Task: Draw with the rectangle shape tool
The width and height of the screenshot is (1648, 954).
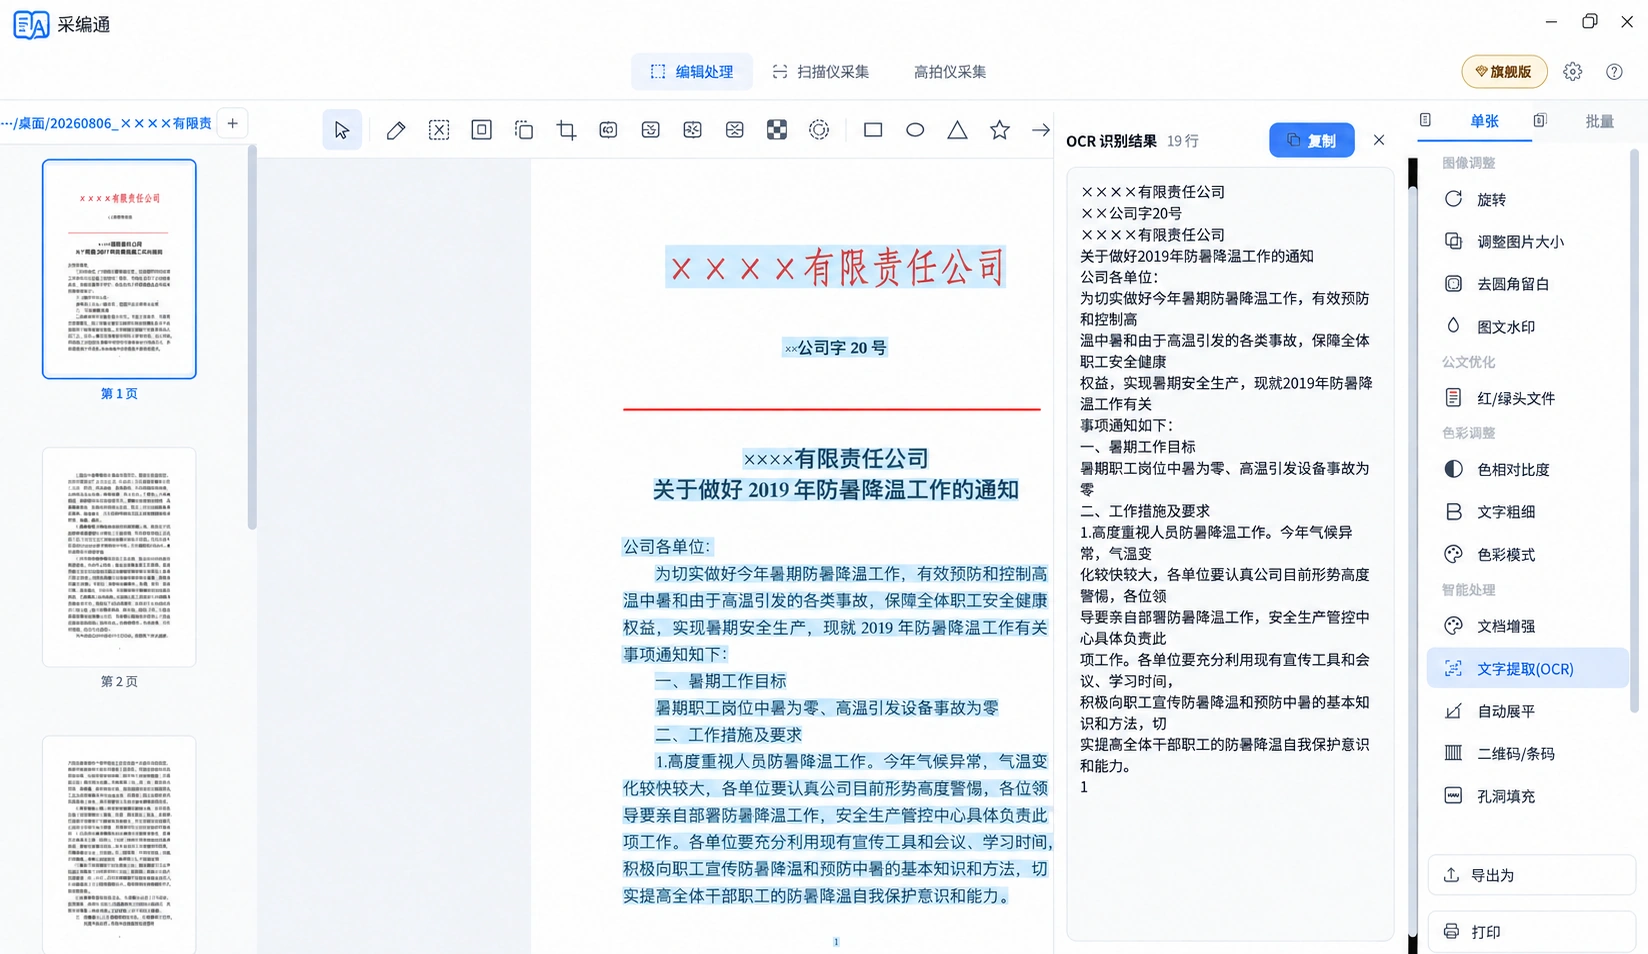Action: click(x=873, y=130)
